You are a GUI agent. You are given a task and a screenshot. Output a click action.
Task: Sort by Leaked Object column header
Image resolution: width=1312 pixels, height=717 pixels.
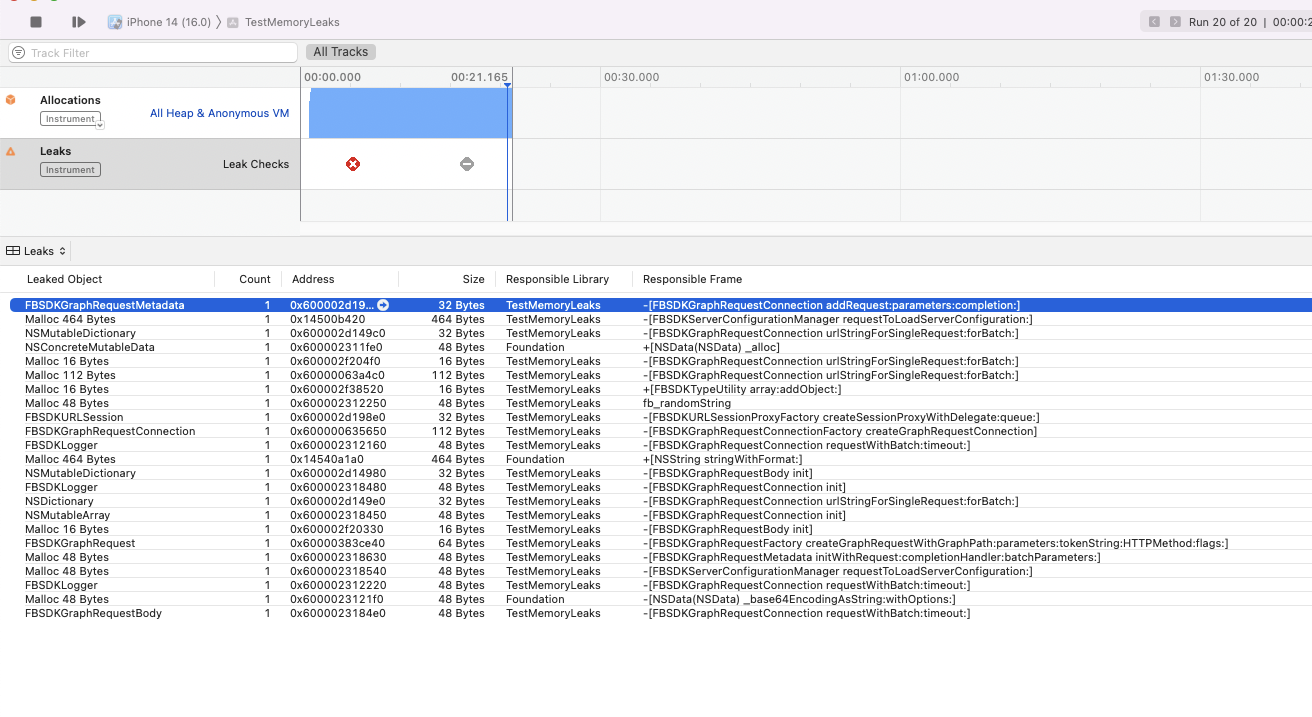click(64, 279)
